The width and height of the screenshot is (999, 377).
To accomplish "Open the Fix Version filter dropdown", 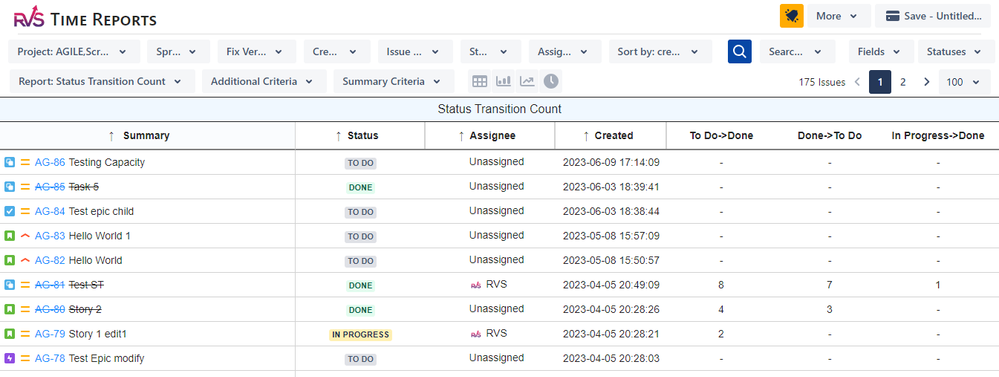I will click(257, 52).
